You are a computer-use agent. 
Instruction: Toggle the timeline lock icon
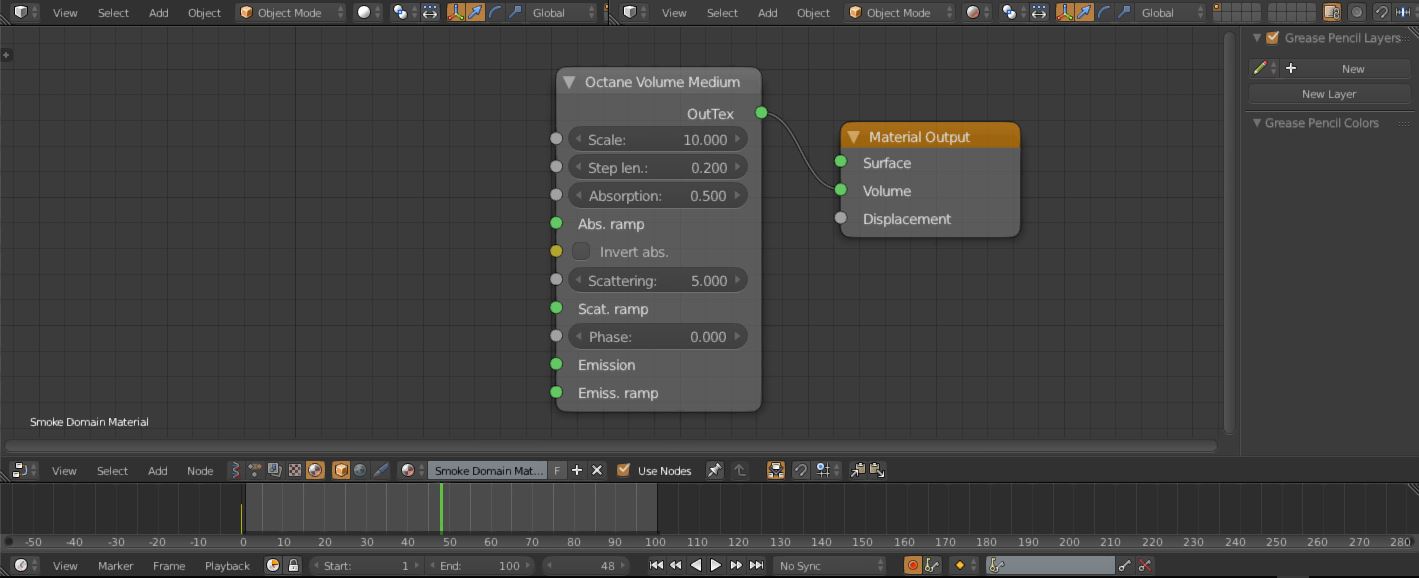pos(293,565)
